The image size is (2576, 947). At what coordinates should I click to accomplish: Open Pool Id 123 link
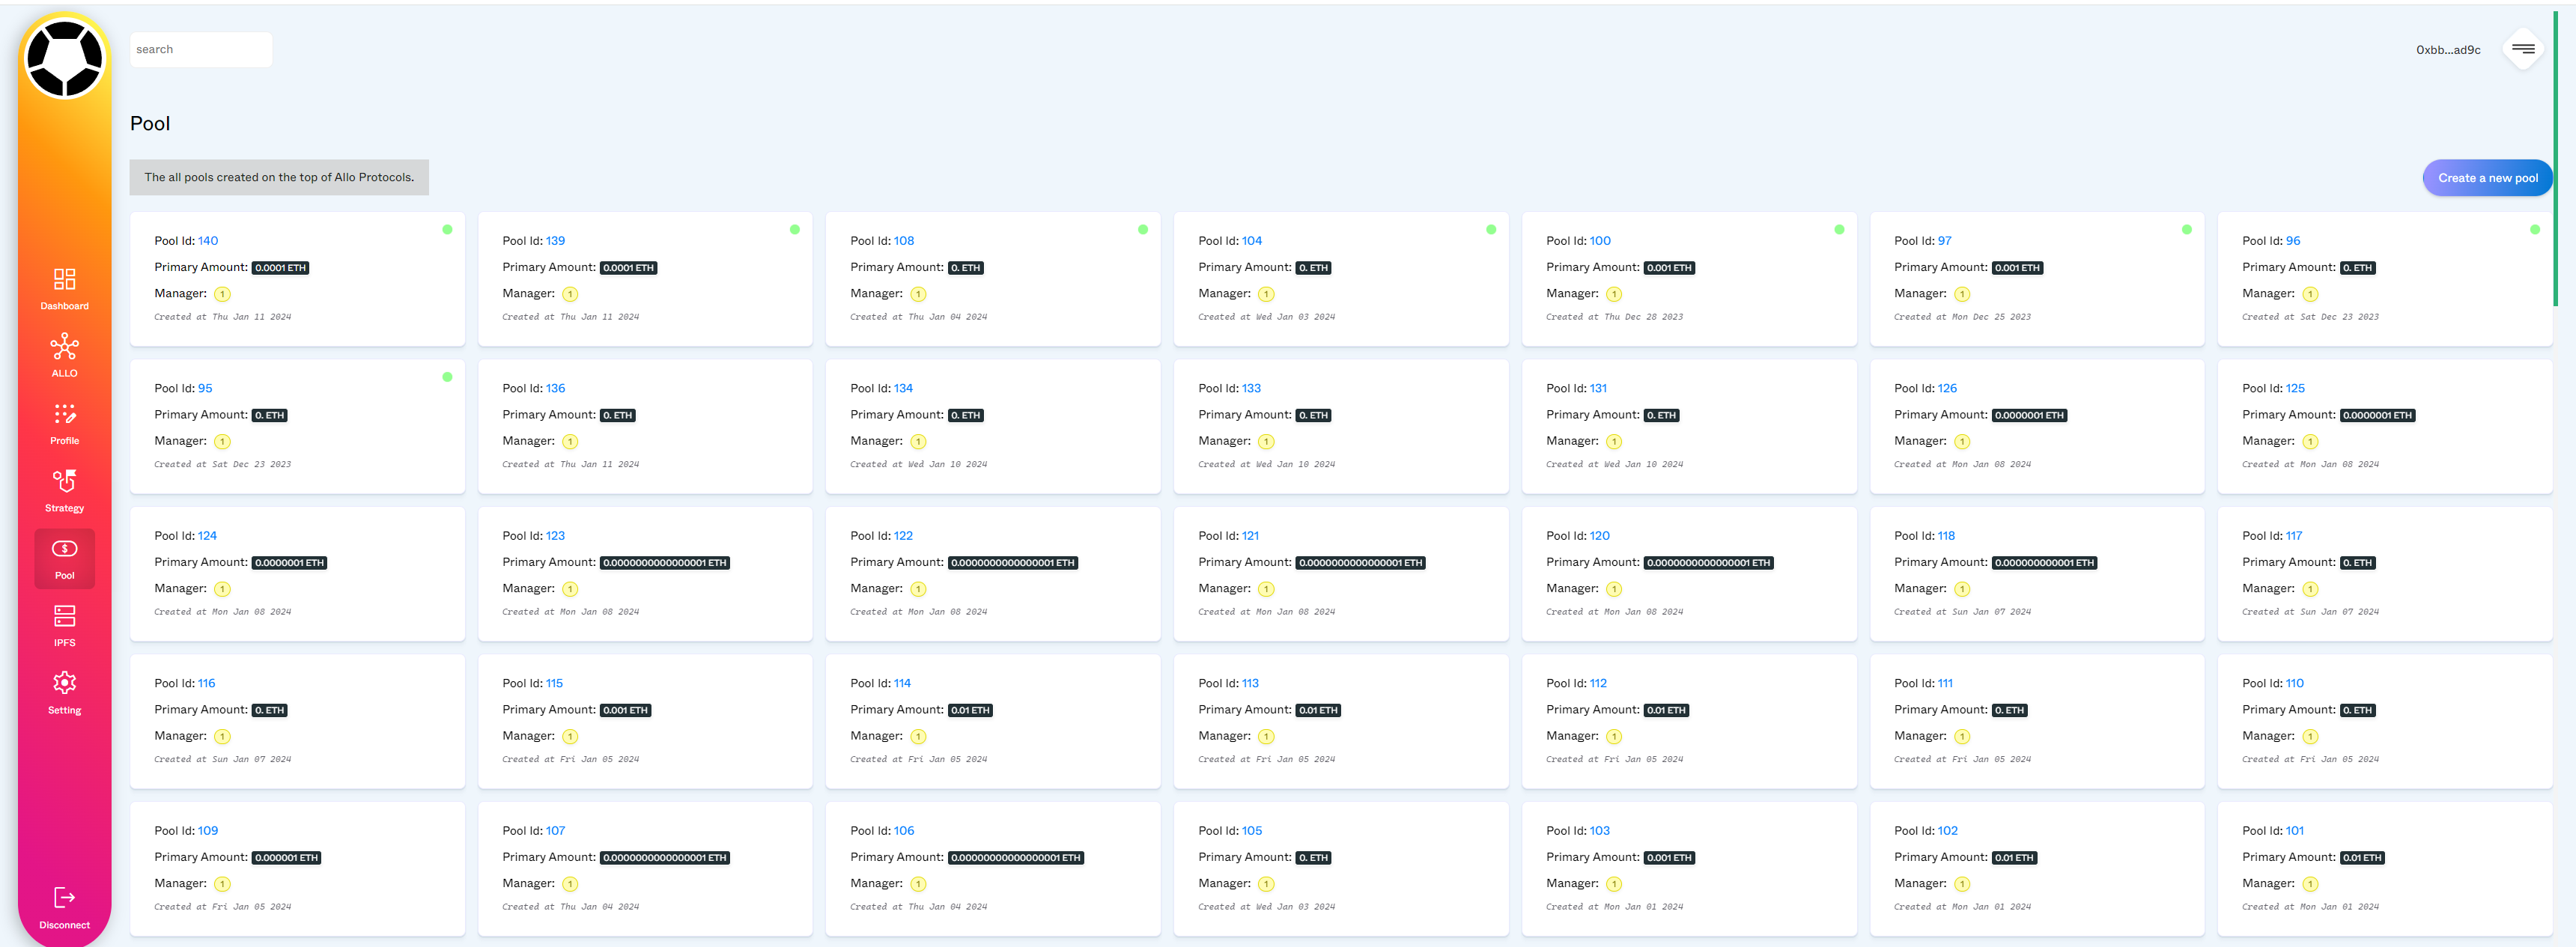click(555, 536)
